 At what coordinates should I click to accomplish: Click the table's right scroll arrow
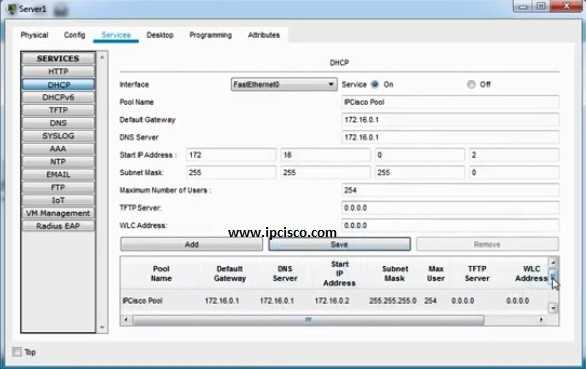[541, 320]
